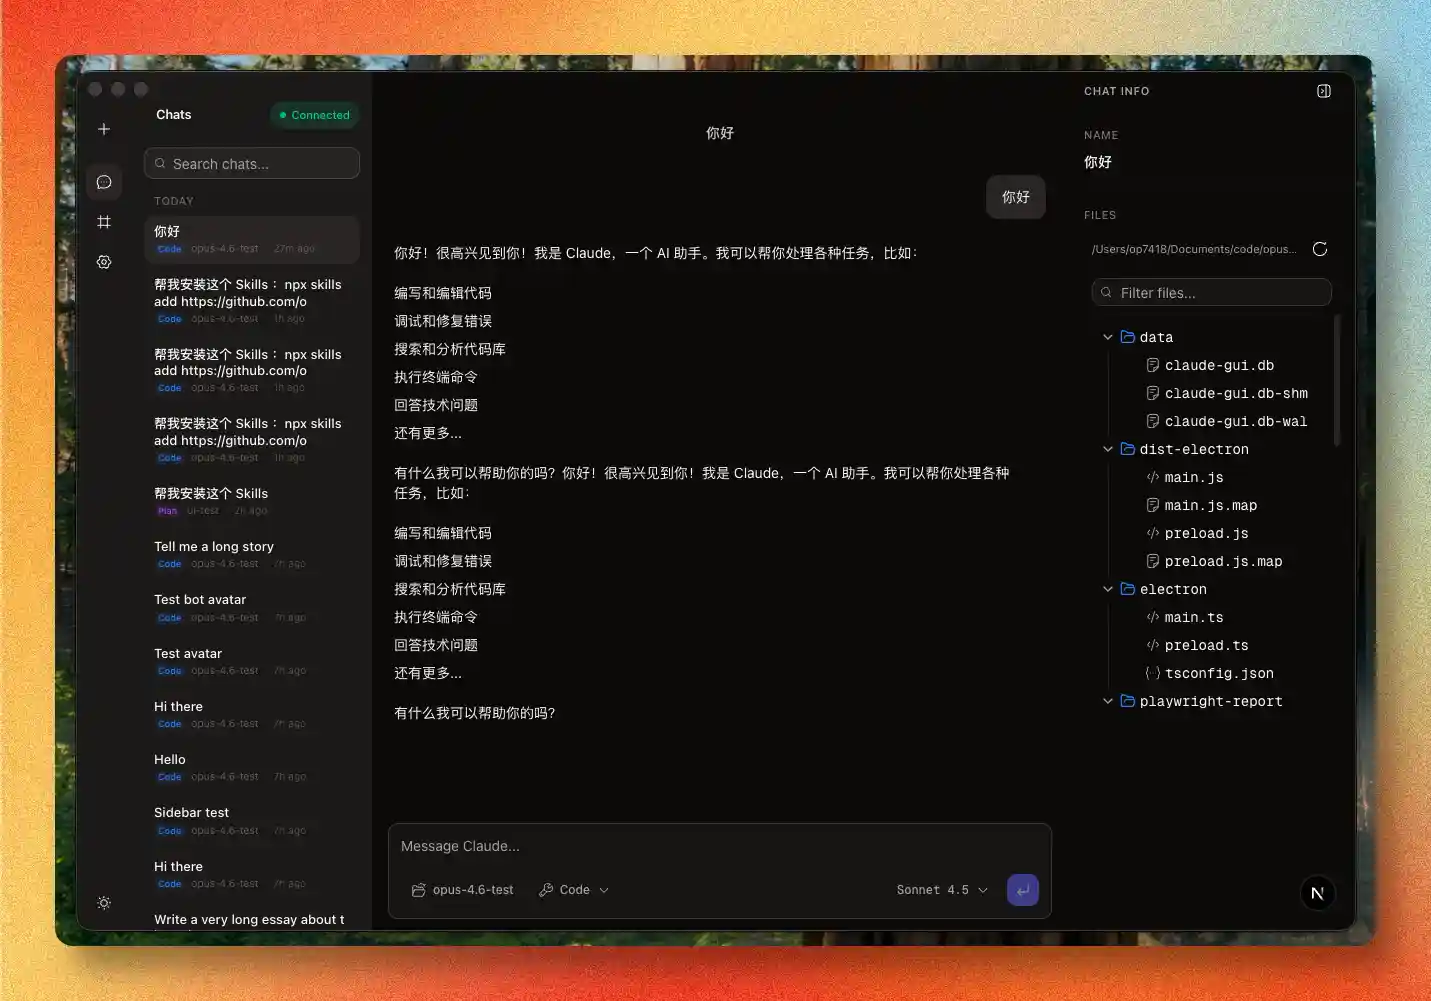1431x1001 pixels.
Task: Collapse the Chat Info panel using its icon
Action: [x=1323, y=91]
